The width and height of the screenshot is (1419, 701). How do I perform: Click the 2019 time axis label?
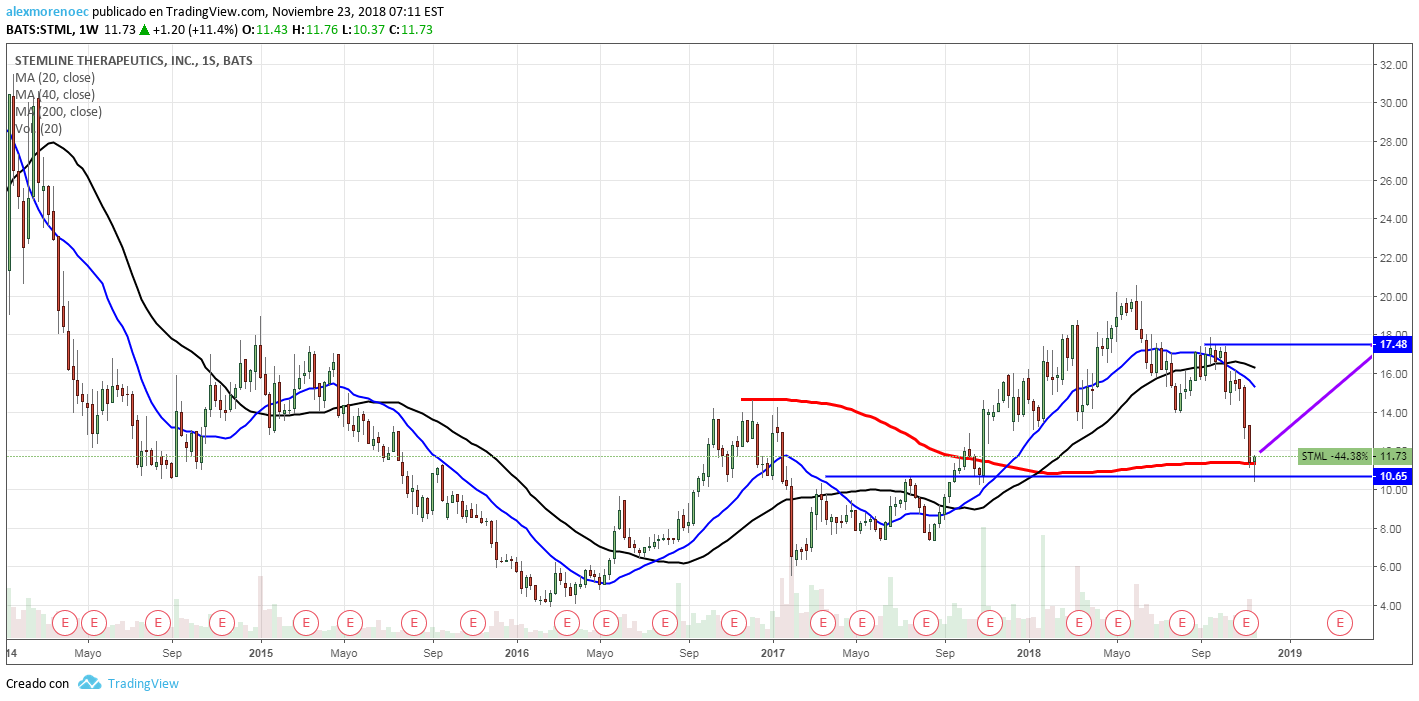tap(1289, 653)
